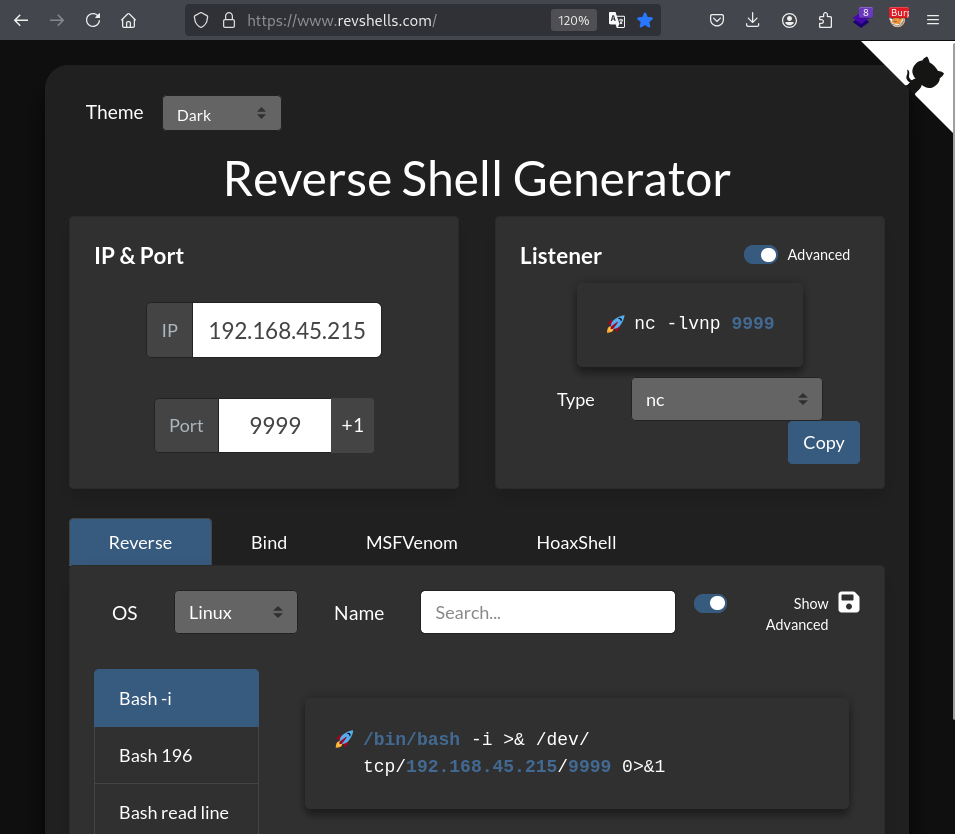955x834 pixels.
Task: Toggle the Listener Advanced switch
Action: (x=761, y=255)
